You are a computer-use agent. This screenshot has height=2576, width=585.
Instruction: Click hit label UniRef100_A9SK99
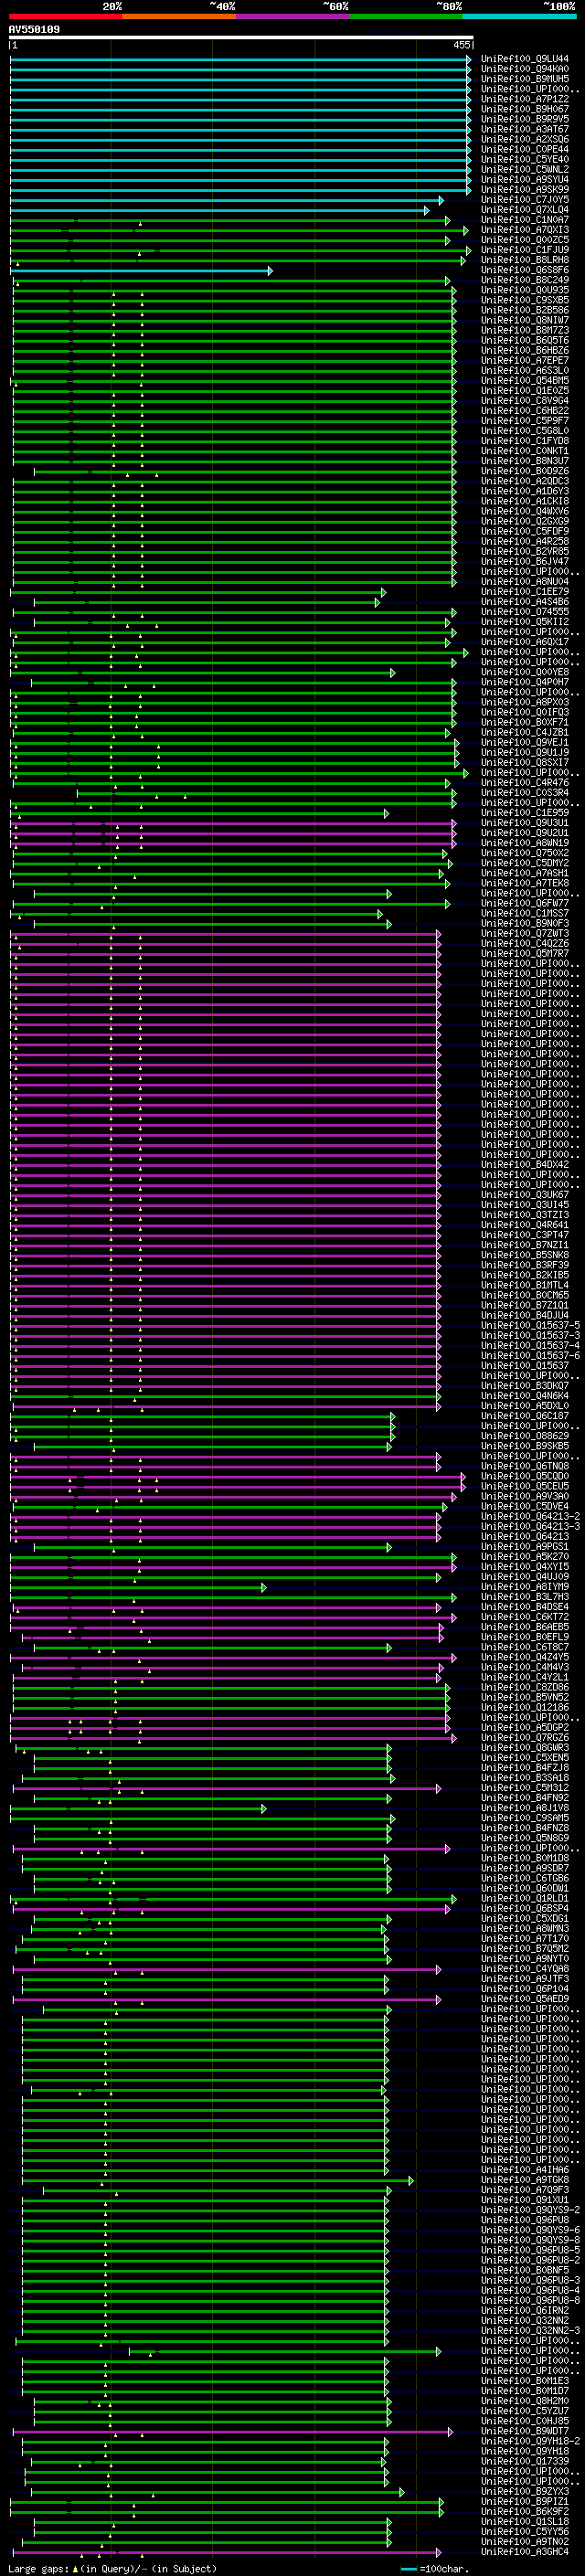click(x=525, y=189)
